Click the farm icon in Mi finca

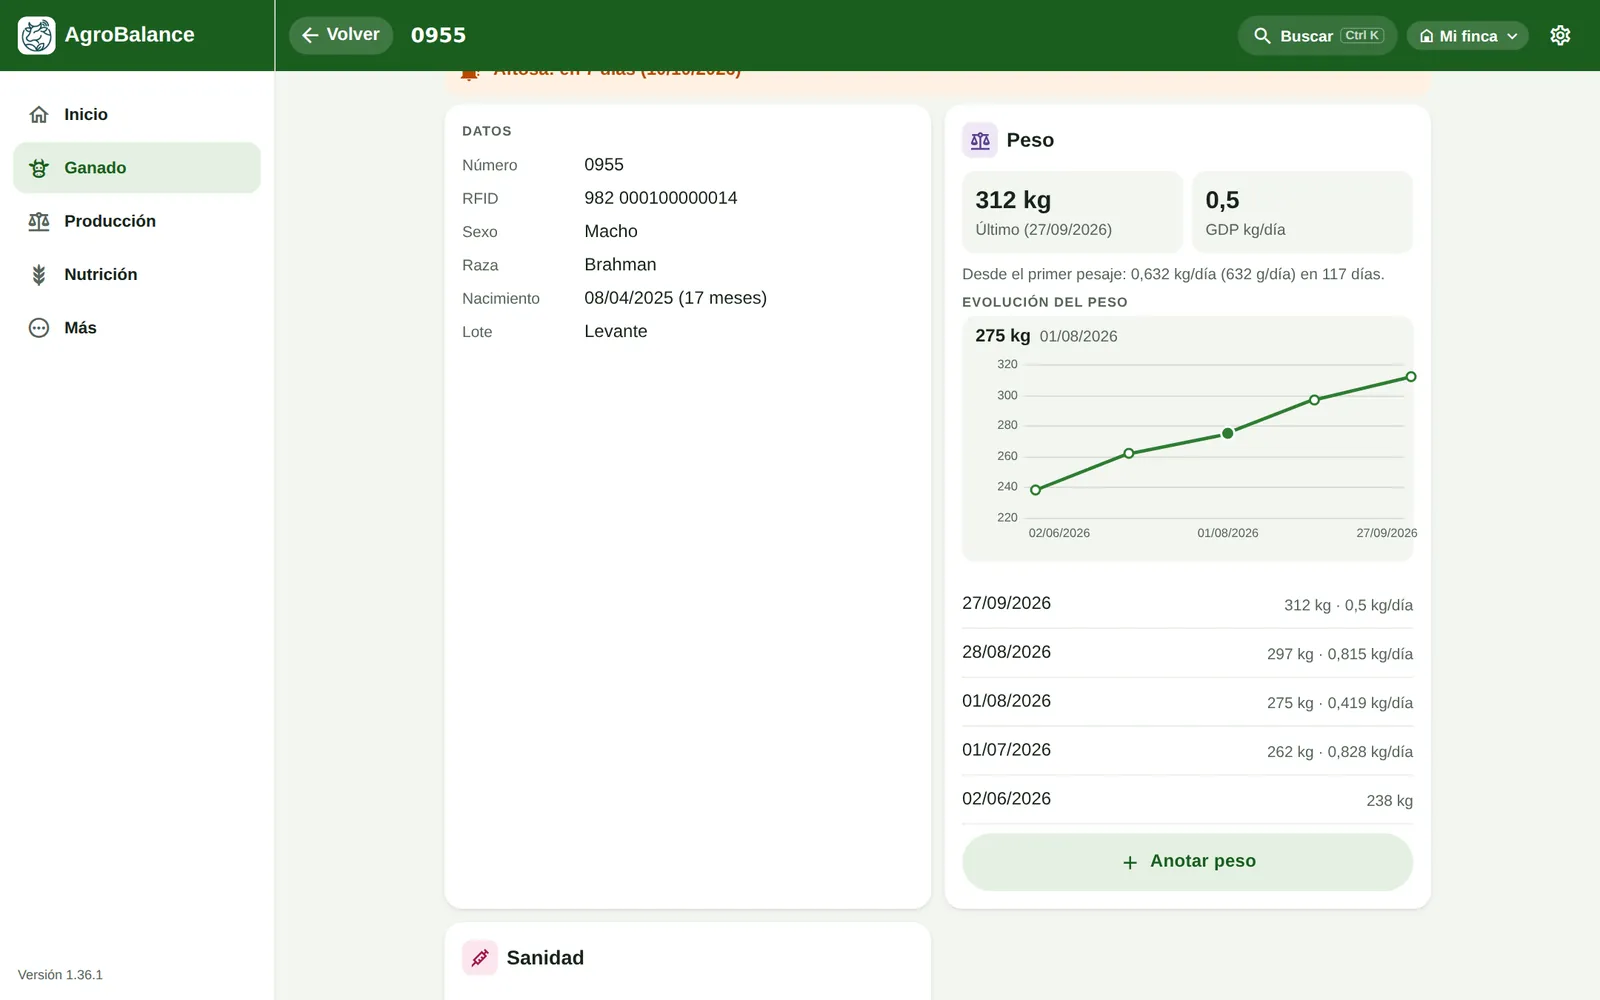(x=1427, y=36)
